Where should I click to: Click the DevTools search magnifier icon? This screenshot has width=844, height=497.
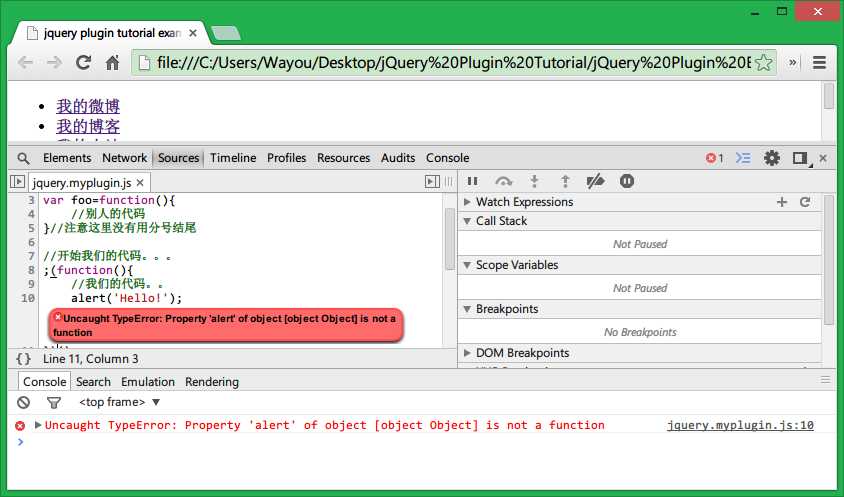[x=23, y=158]
